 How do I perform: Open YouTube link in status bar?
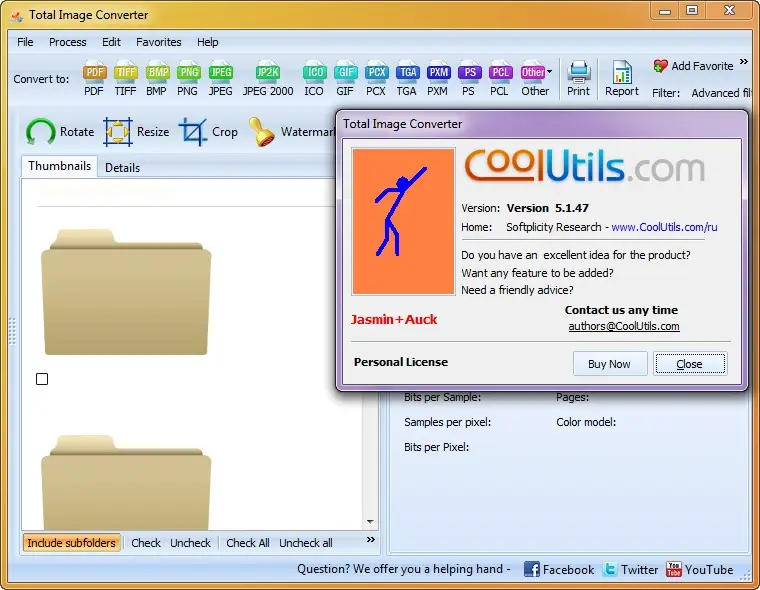click(x=699, y=570)
